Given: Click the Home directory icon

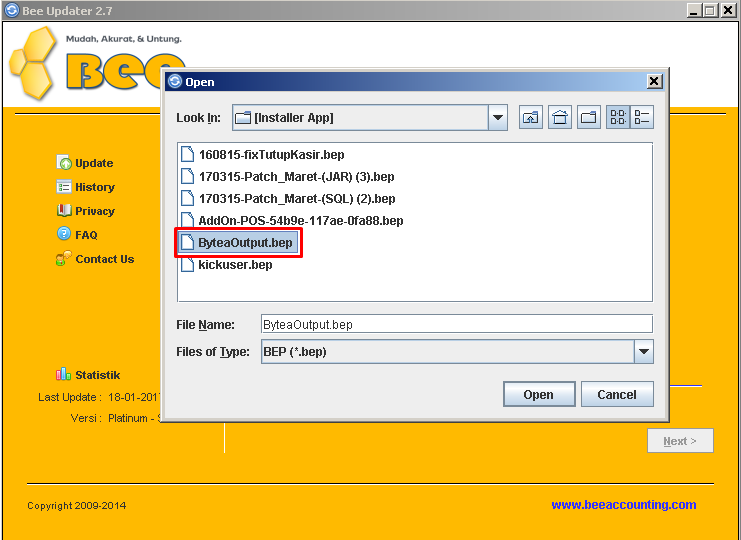Looking at the screenshot, I should pyautogui.click(x=560, y=117).
